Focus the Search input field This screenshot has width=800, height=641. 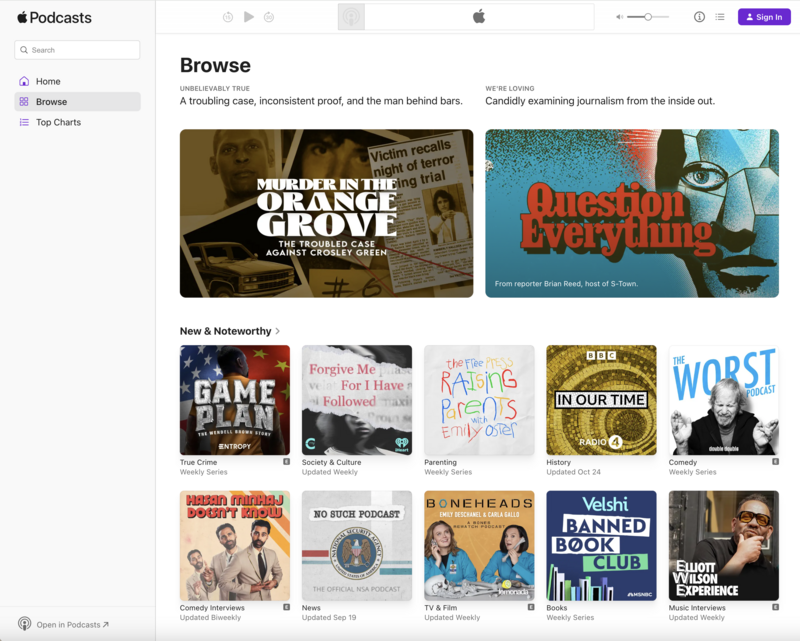tap(77, 50)
